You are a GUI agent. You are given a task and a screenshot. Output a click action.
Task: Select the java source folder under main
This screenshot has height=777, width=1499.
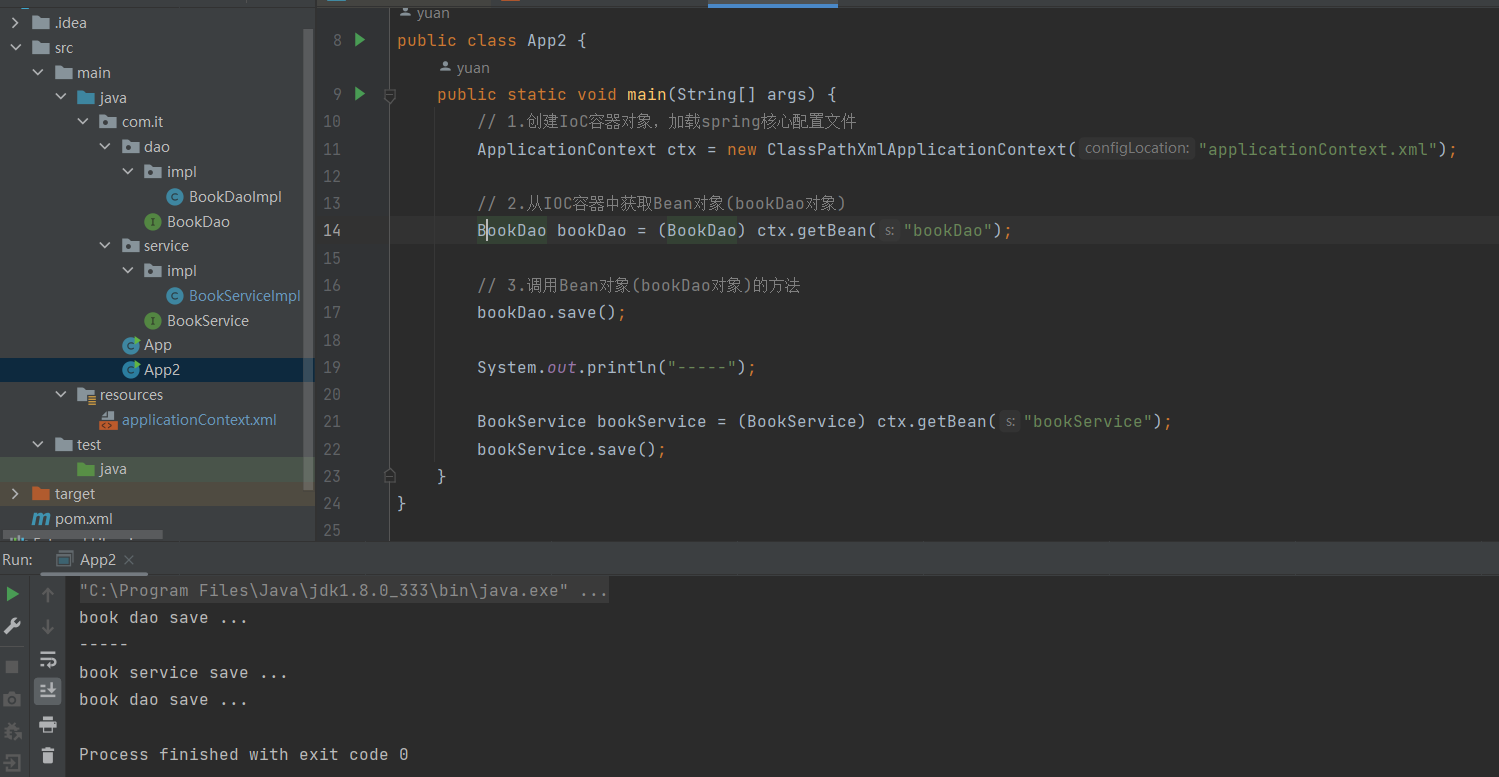(x=113, y=98)
